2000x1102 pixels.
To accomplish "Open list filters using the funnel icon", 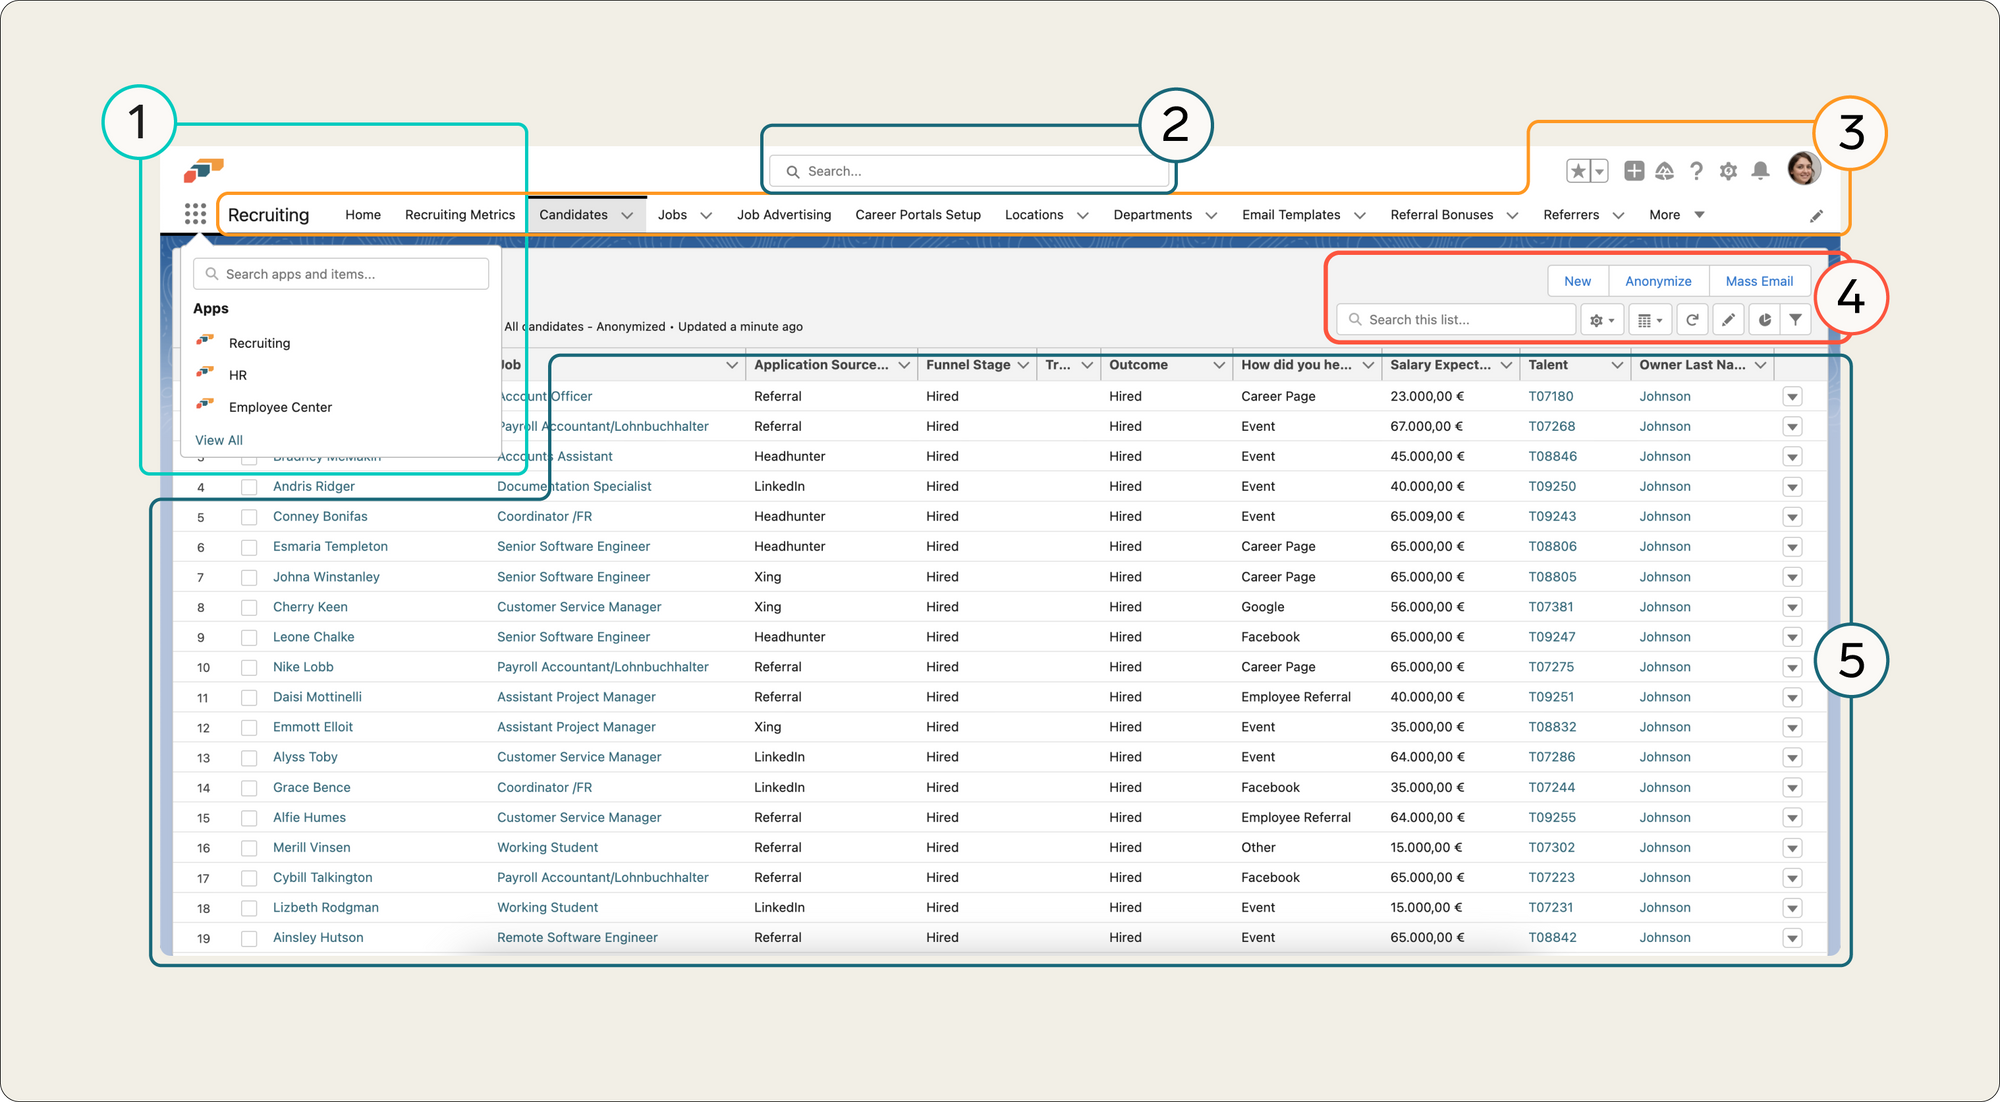I will [1796, 319].
